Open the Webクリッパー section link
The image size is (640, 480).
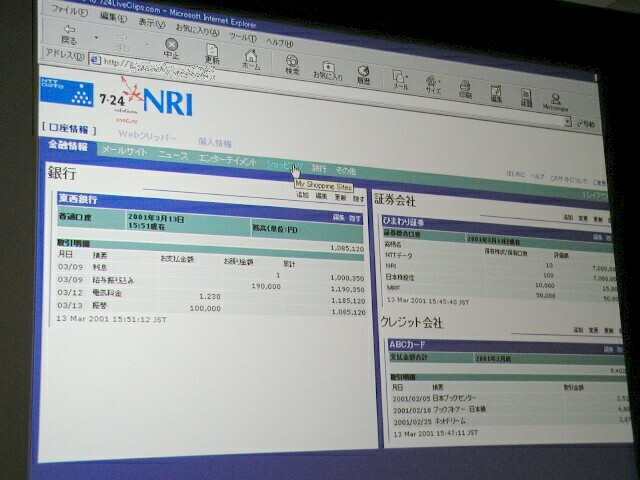click(x=147, y=134)
